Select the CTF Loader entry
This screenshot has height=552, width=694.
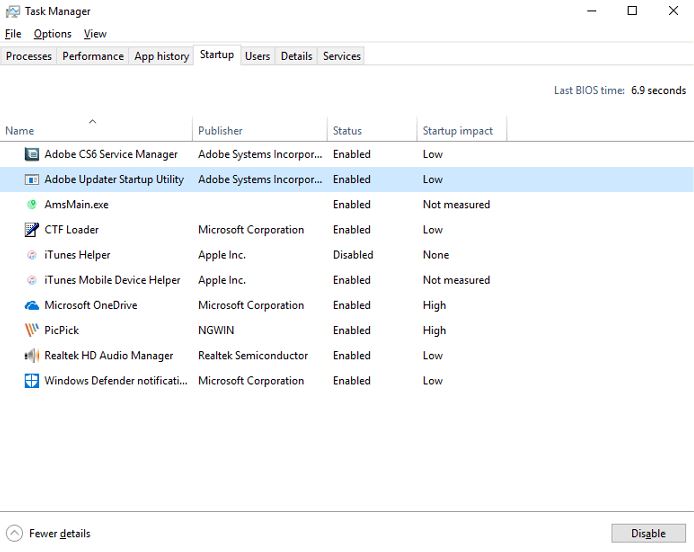[x=72, y=230]
